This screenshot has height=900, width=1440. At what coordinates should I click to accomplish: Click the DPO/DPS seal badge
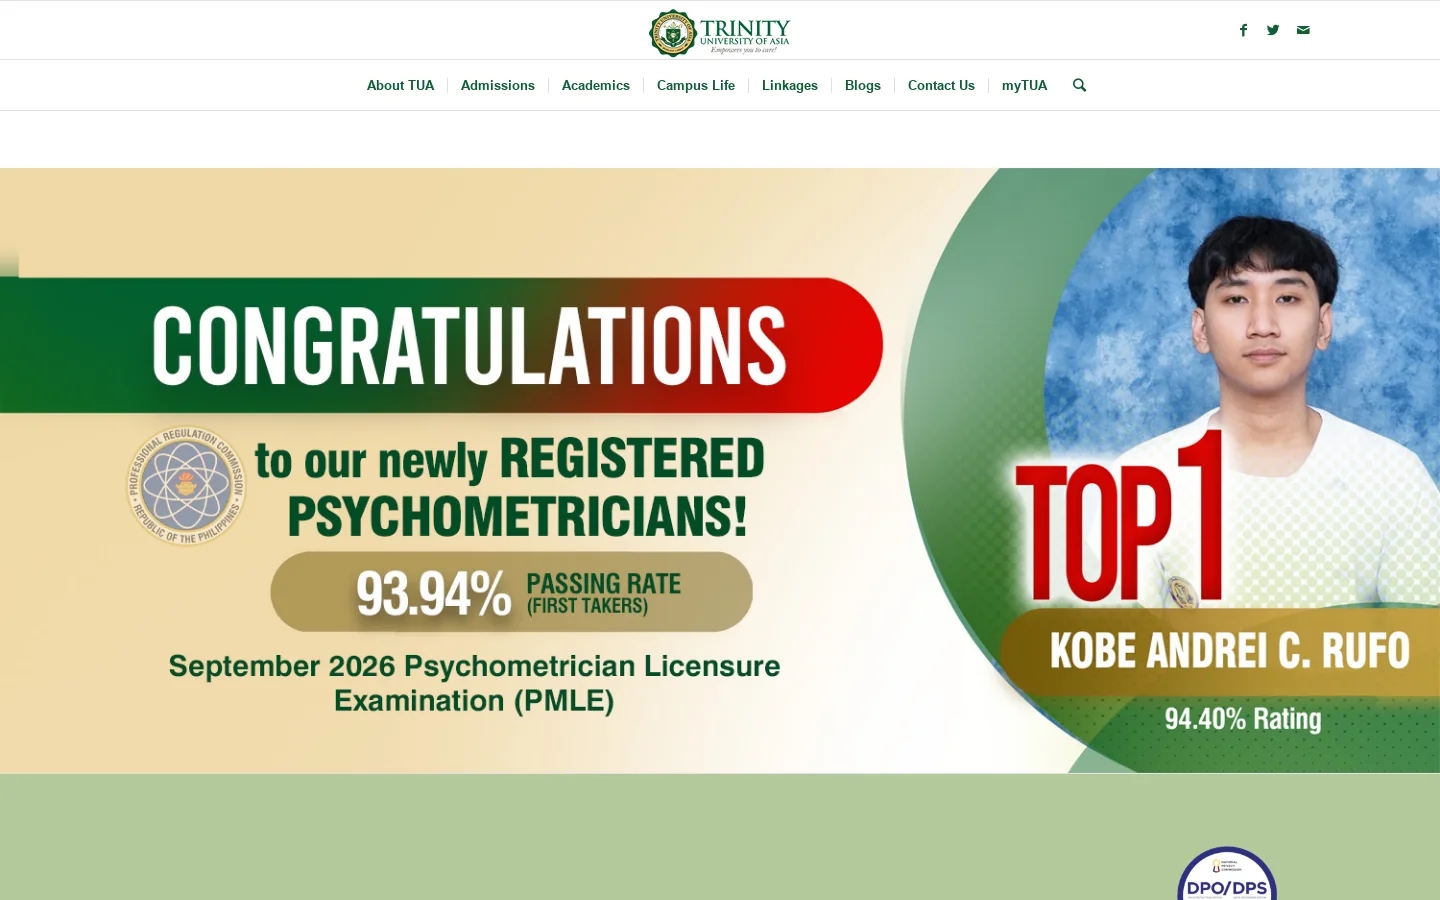[x=1227, y=874]
